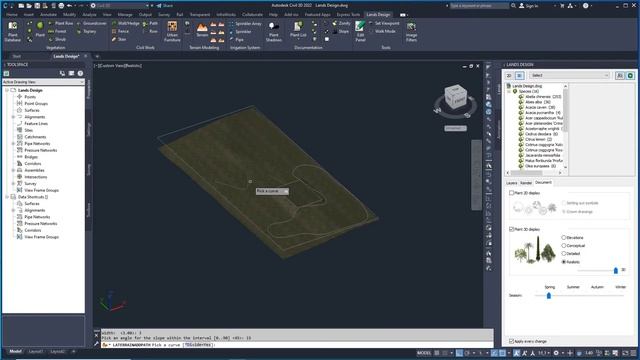Viewport: 640px width, 360px height.
Task: Open the workspace dropdown in title bar
Action: coord(120,6)
